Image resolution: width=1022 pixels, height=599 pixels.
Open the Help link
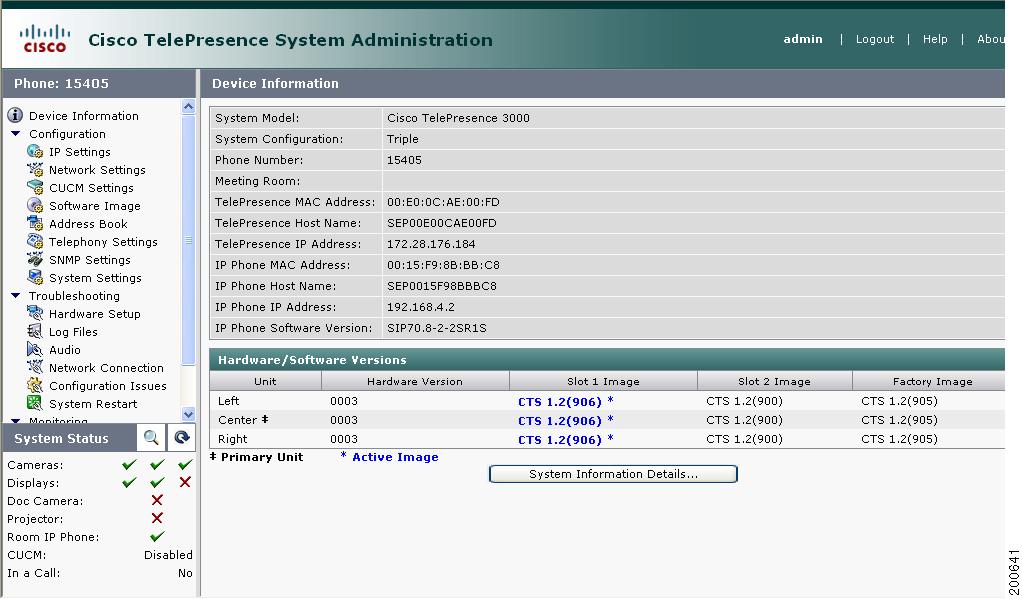(935, 39)
